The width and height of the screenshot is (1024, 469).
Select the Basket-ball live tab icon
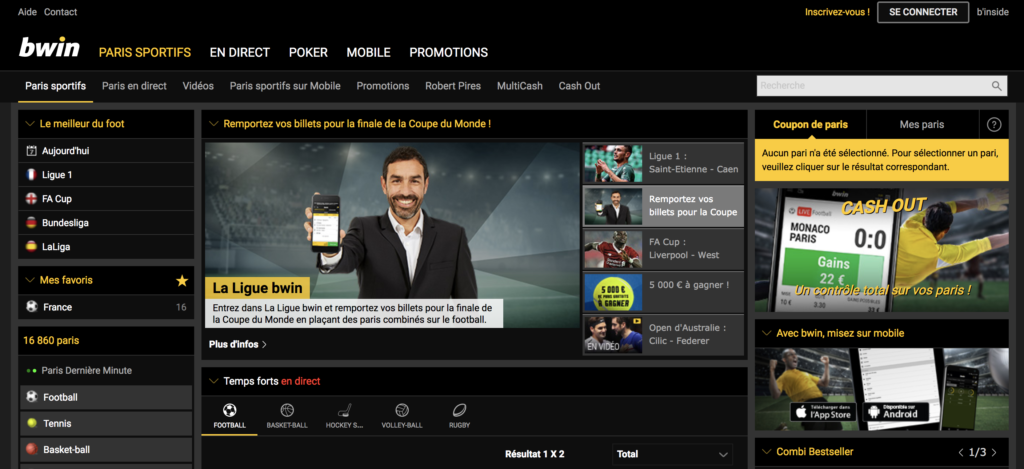click(287, 410)
